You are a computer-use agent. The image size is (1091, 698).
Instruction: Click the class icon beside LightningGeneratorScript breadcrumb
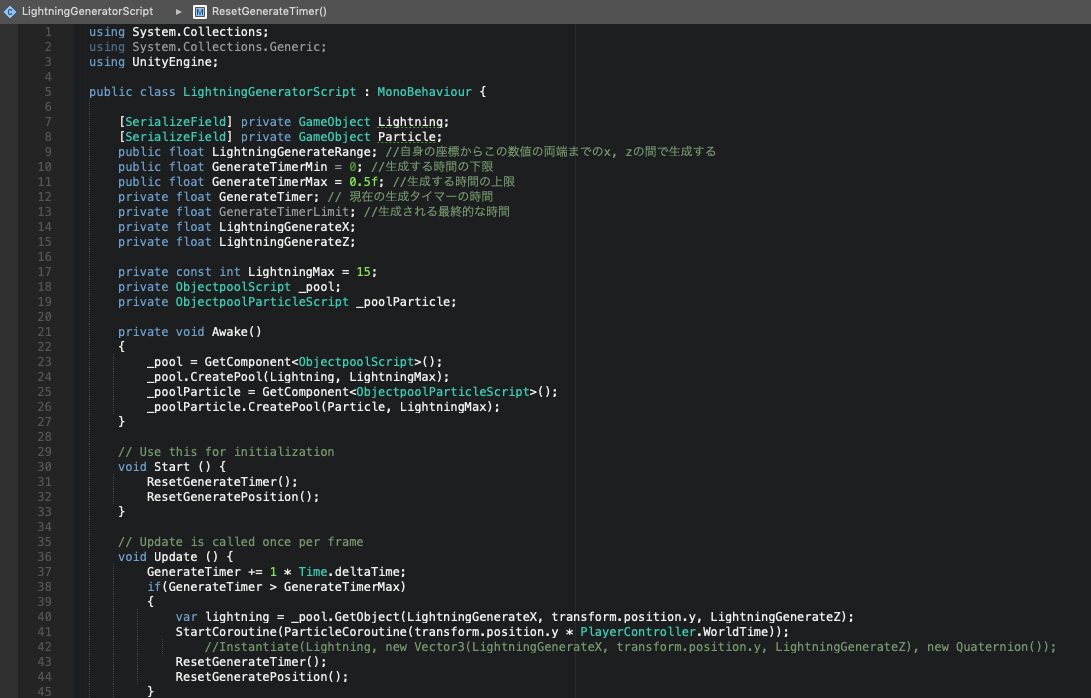10,11
